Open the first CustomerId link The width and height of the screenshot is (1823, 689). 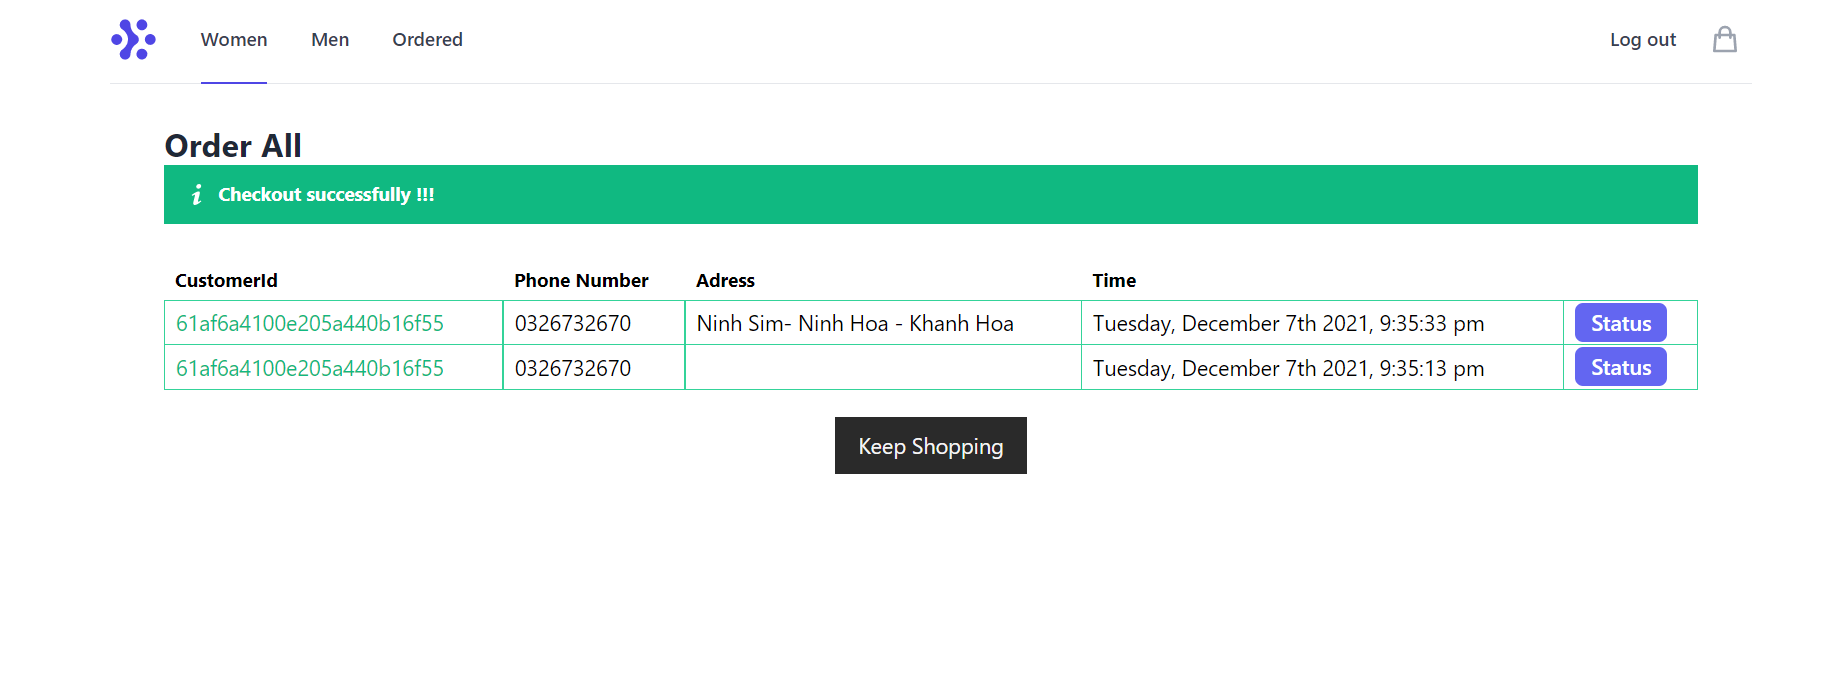tap(310, 323)
